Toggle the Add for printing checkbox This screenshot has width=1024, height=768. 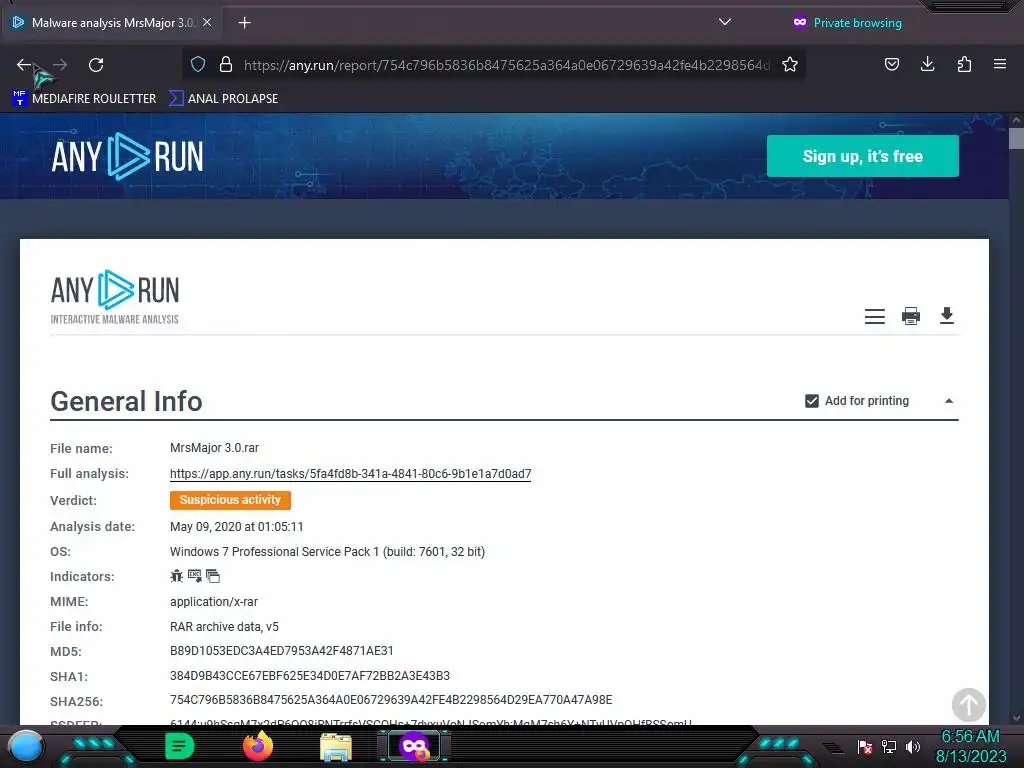[x=812, y=401]
